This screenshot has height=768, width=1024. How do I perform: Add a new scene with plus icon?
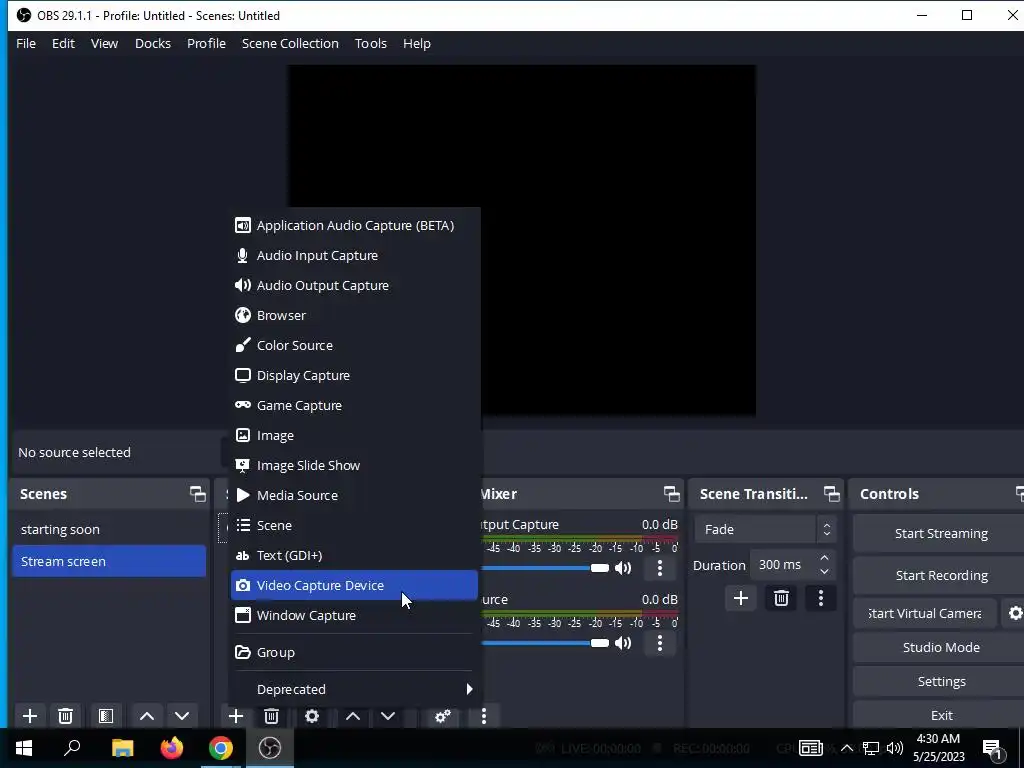coord(30,716)
